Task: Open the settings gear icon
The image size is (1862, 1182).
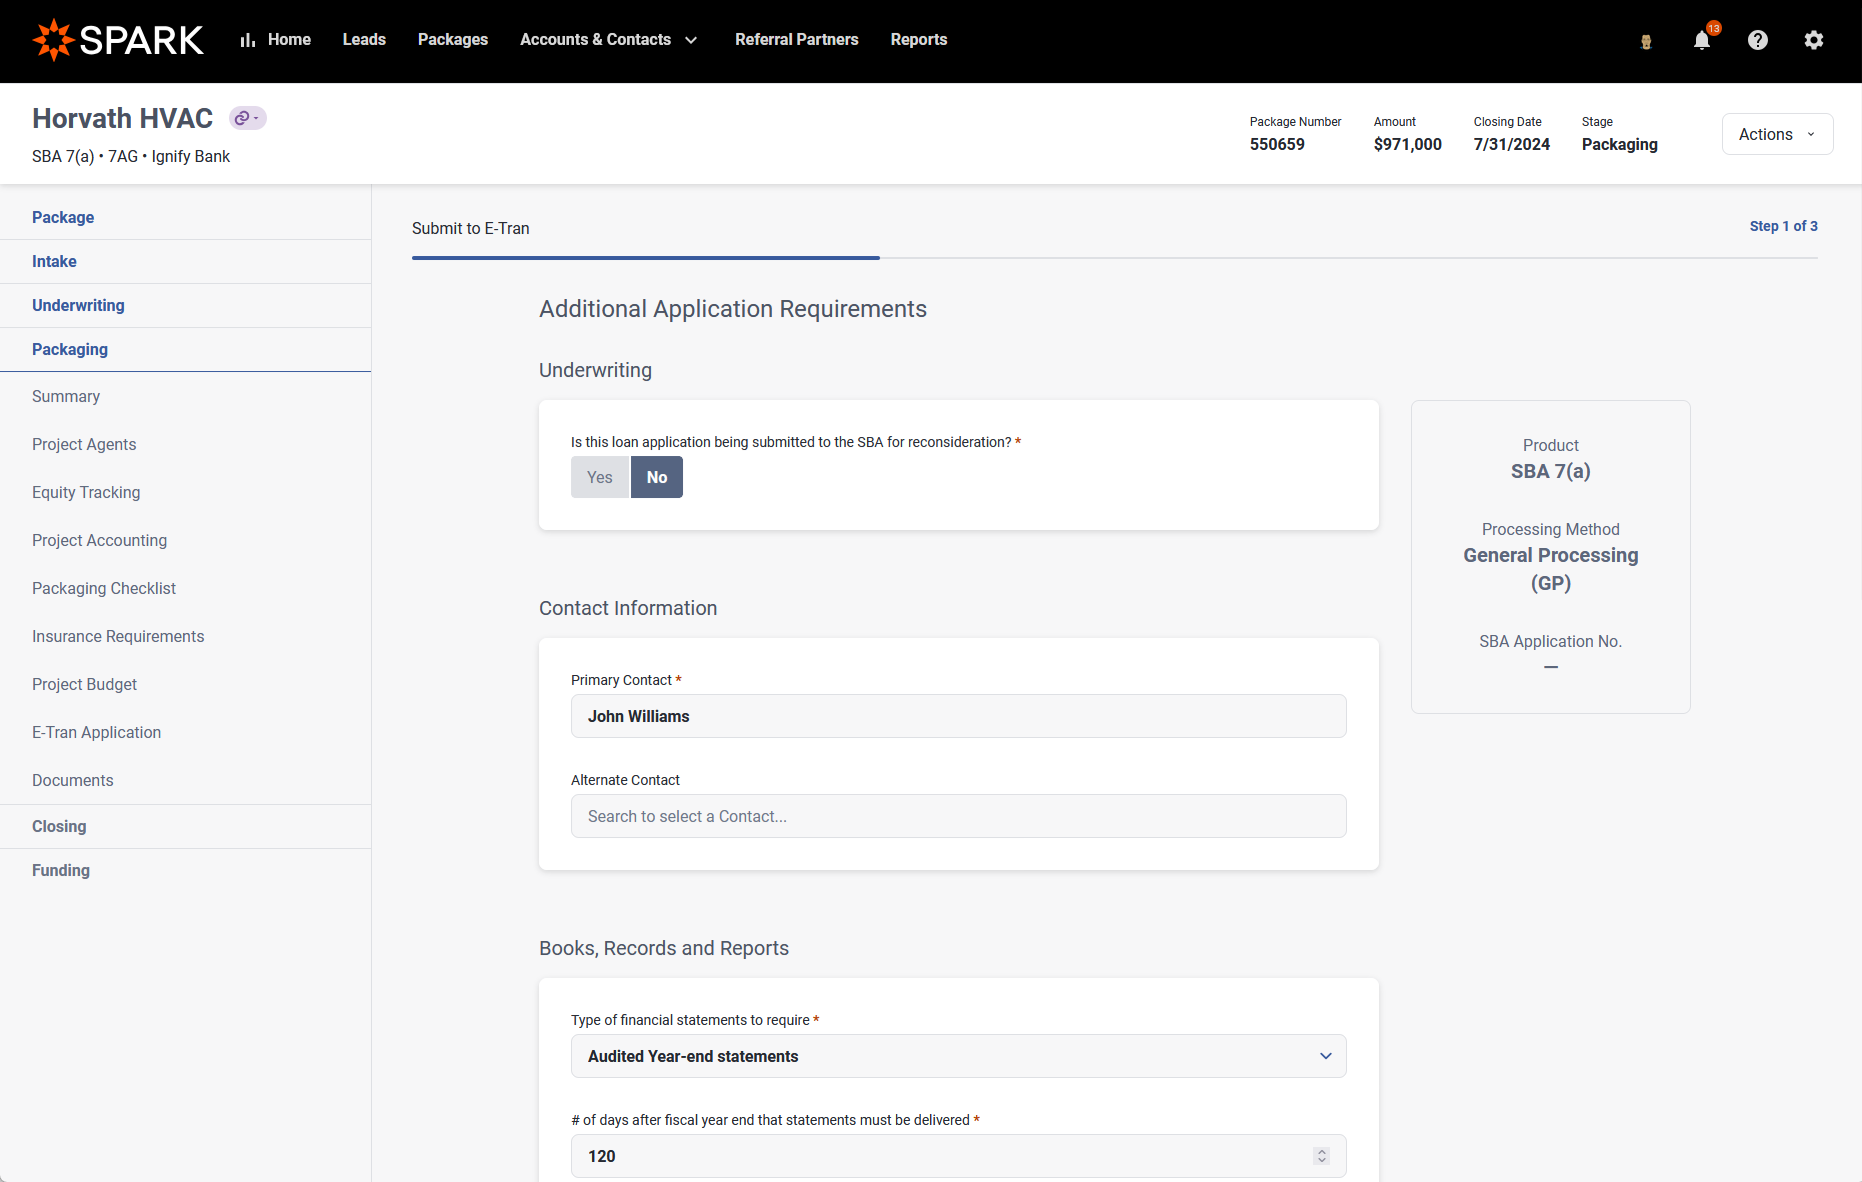Action: (x=1813, y=40)
